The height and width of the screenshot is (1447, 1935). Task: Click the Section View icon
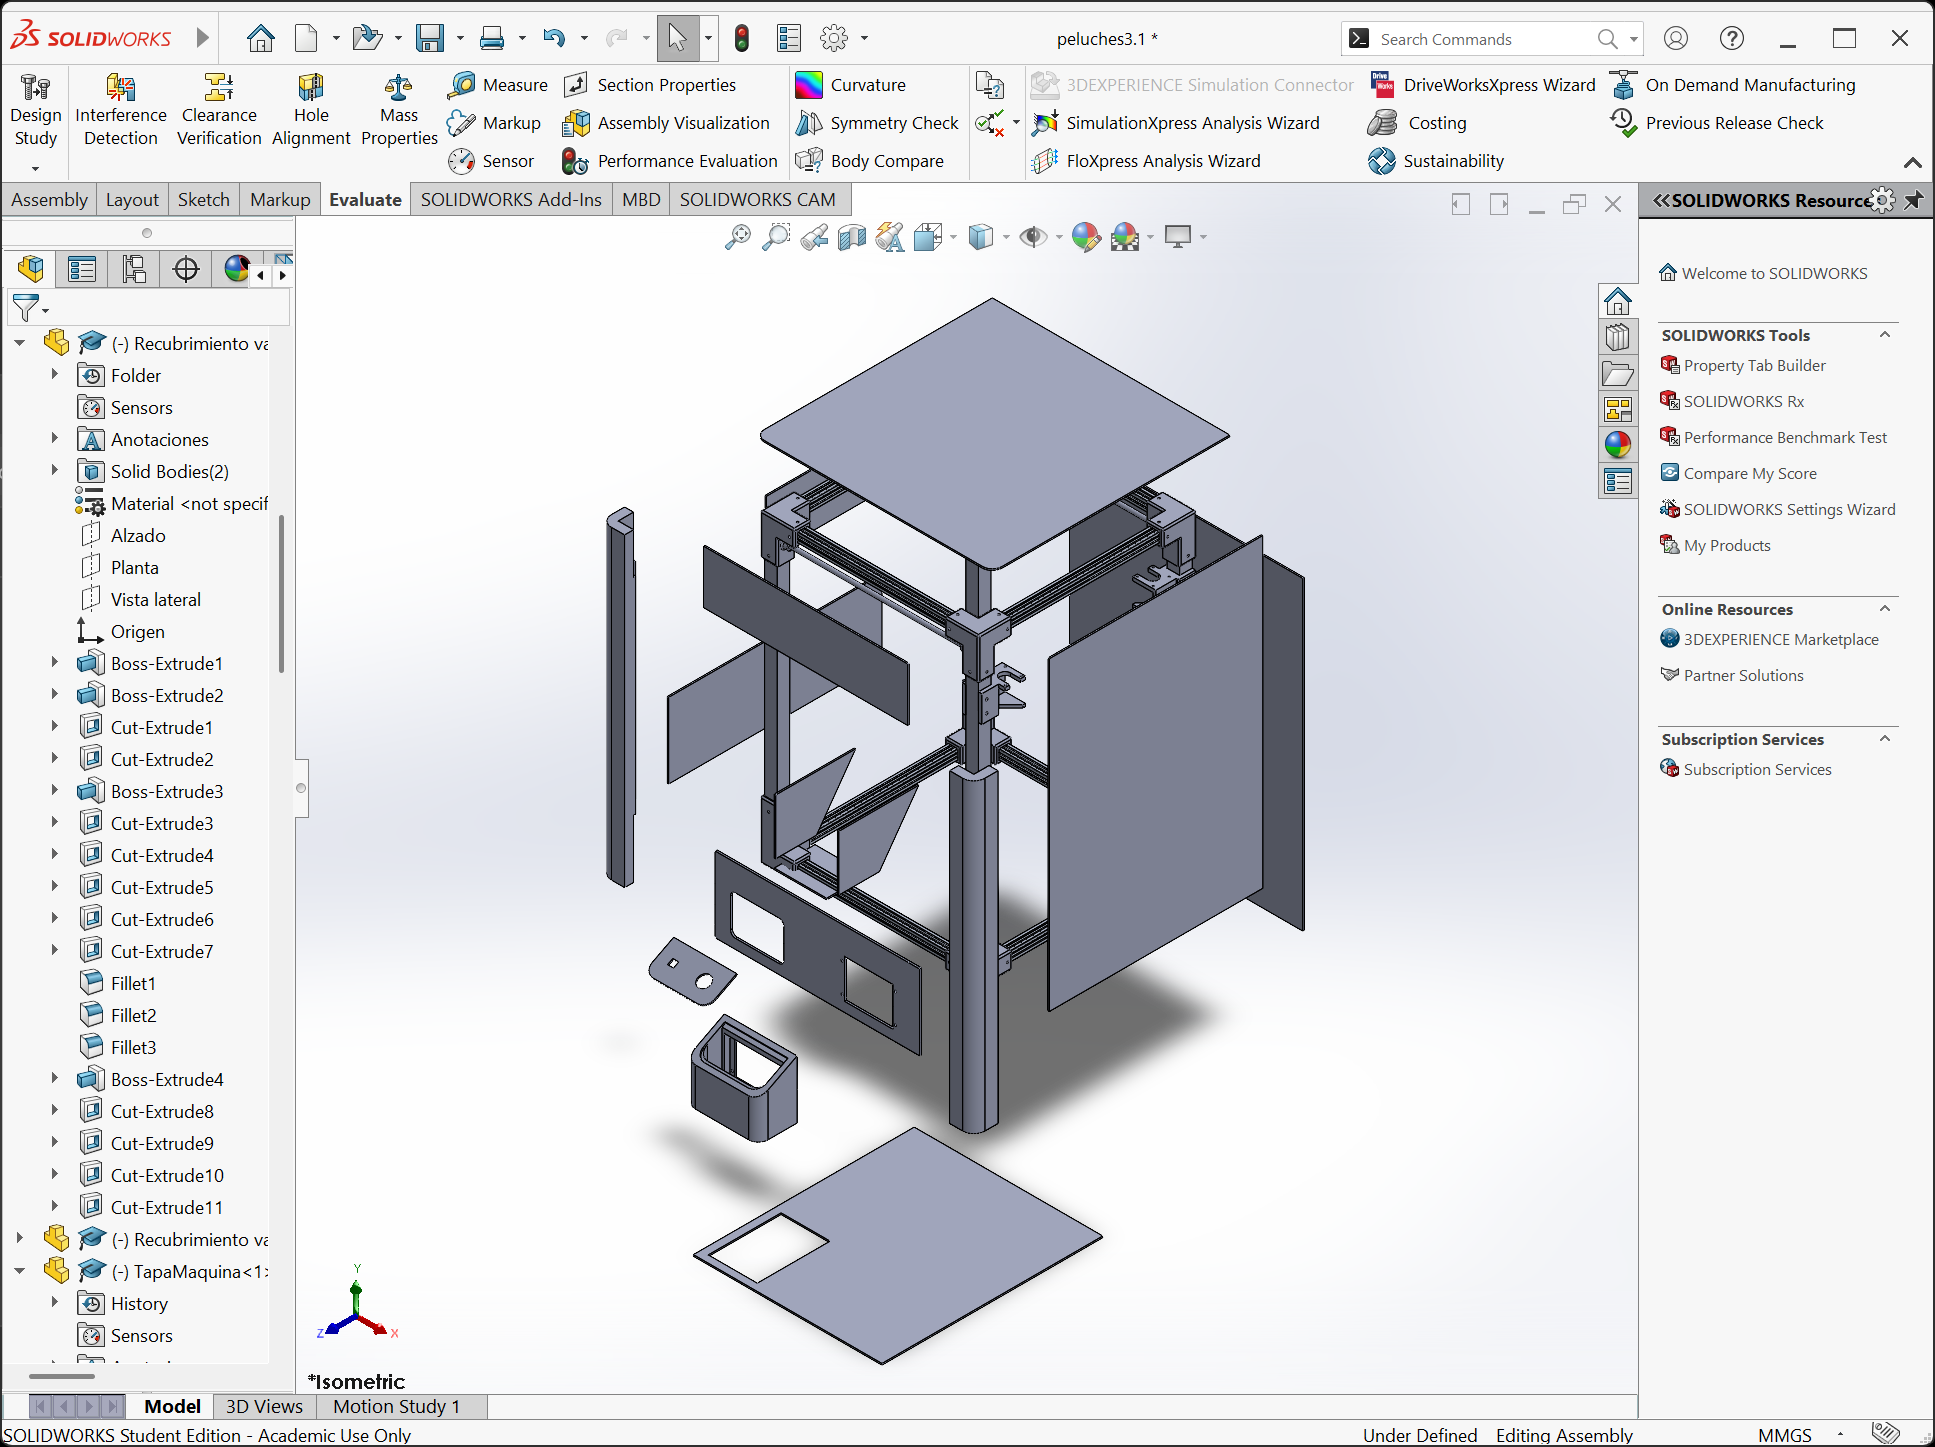pos(852,237)
